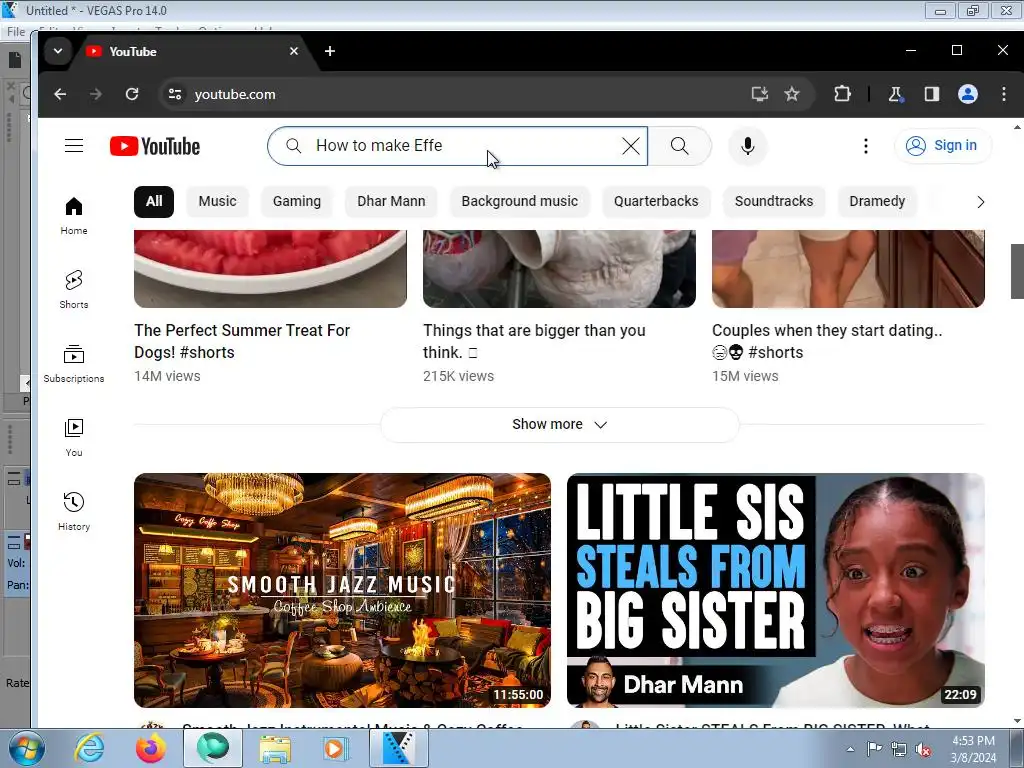Open Little Sis Steals From Big Sister thumbnail
1024x768 pixels.
click(775, 590)
